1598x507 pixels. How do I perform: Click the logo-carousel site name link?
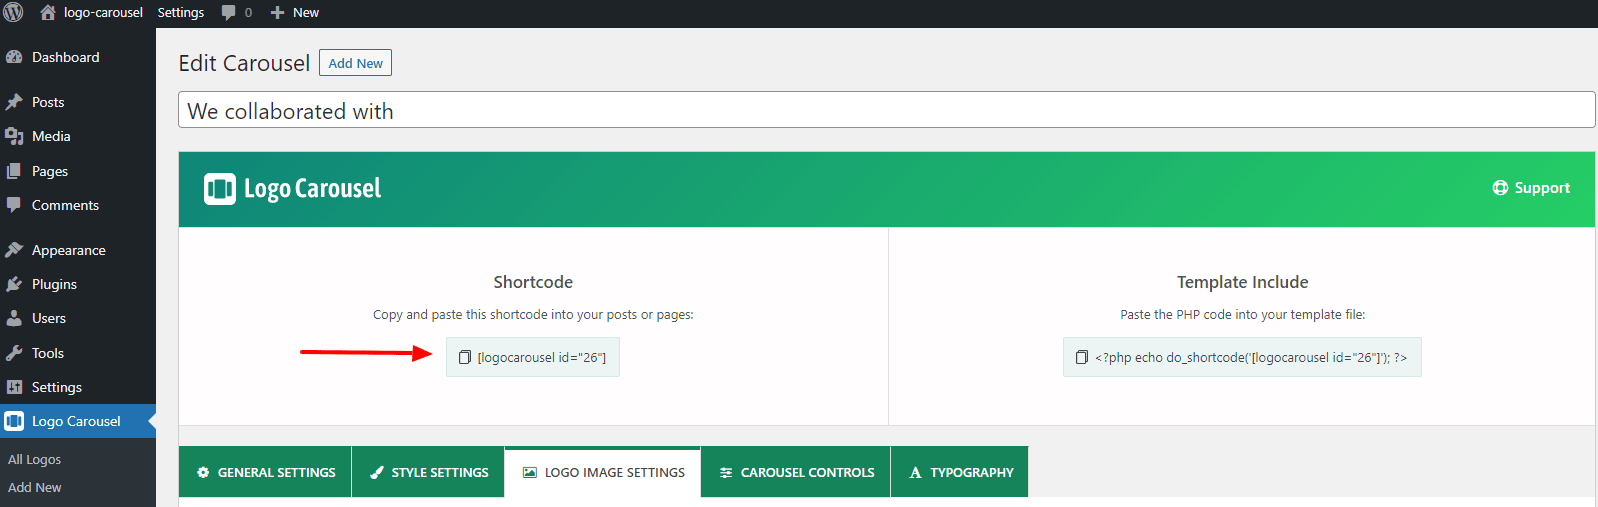[103, 12]
